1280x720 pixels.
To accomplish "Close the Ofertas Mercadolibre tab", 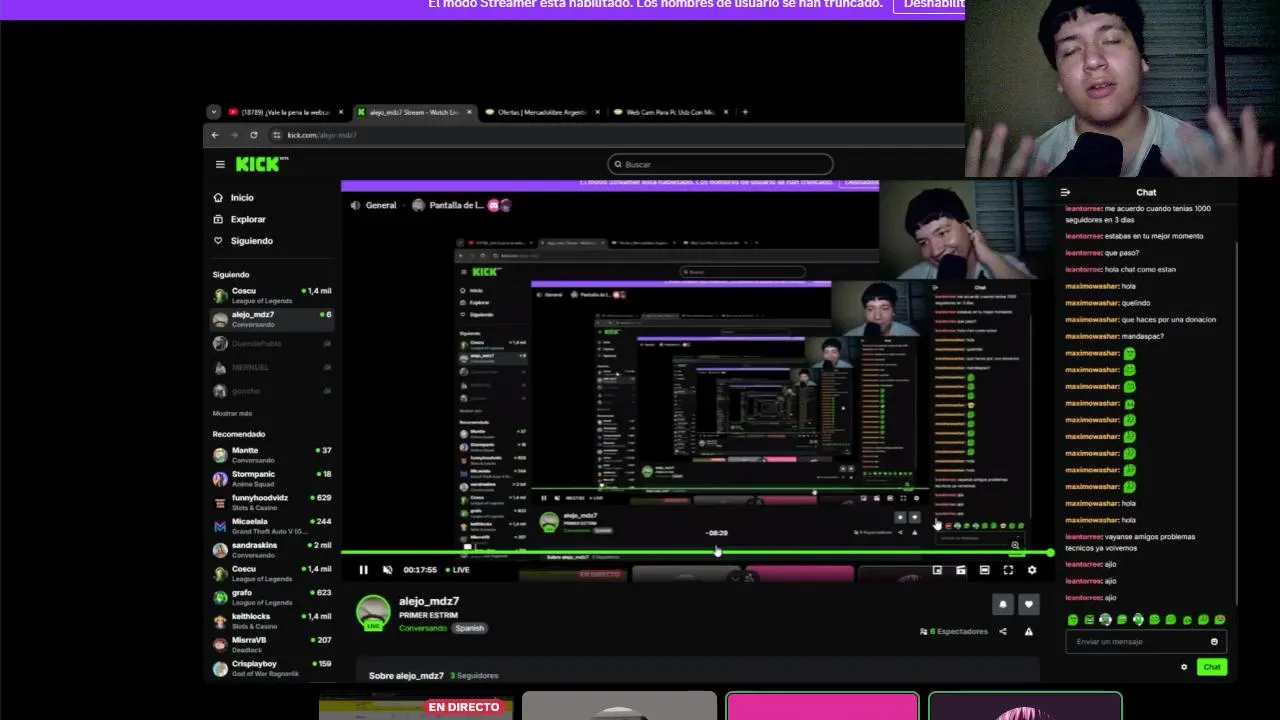I will pos(597,112).
